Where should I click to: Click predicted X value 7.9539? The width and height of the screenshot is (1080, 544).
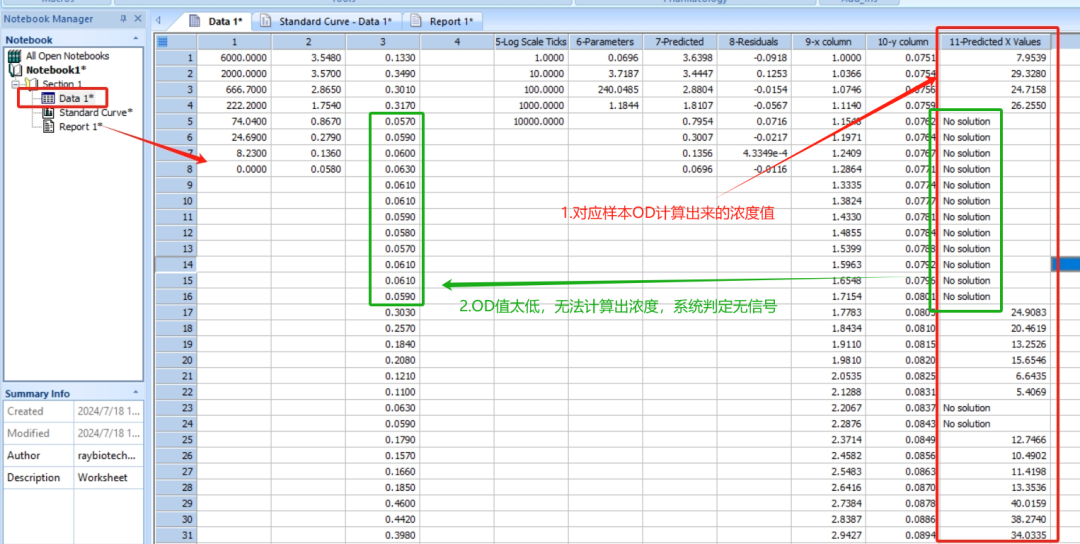point(996,58)
